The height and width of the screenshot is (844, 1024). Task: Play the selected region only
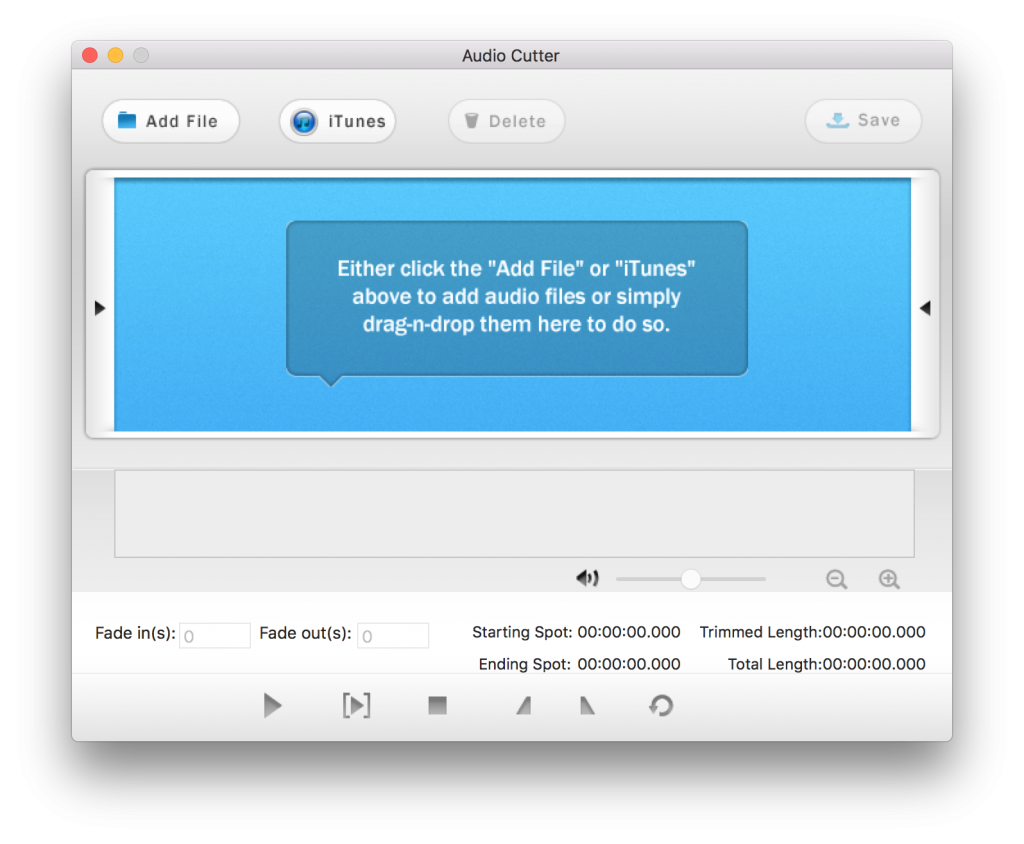356,706
